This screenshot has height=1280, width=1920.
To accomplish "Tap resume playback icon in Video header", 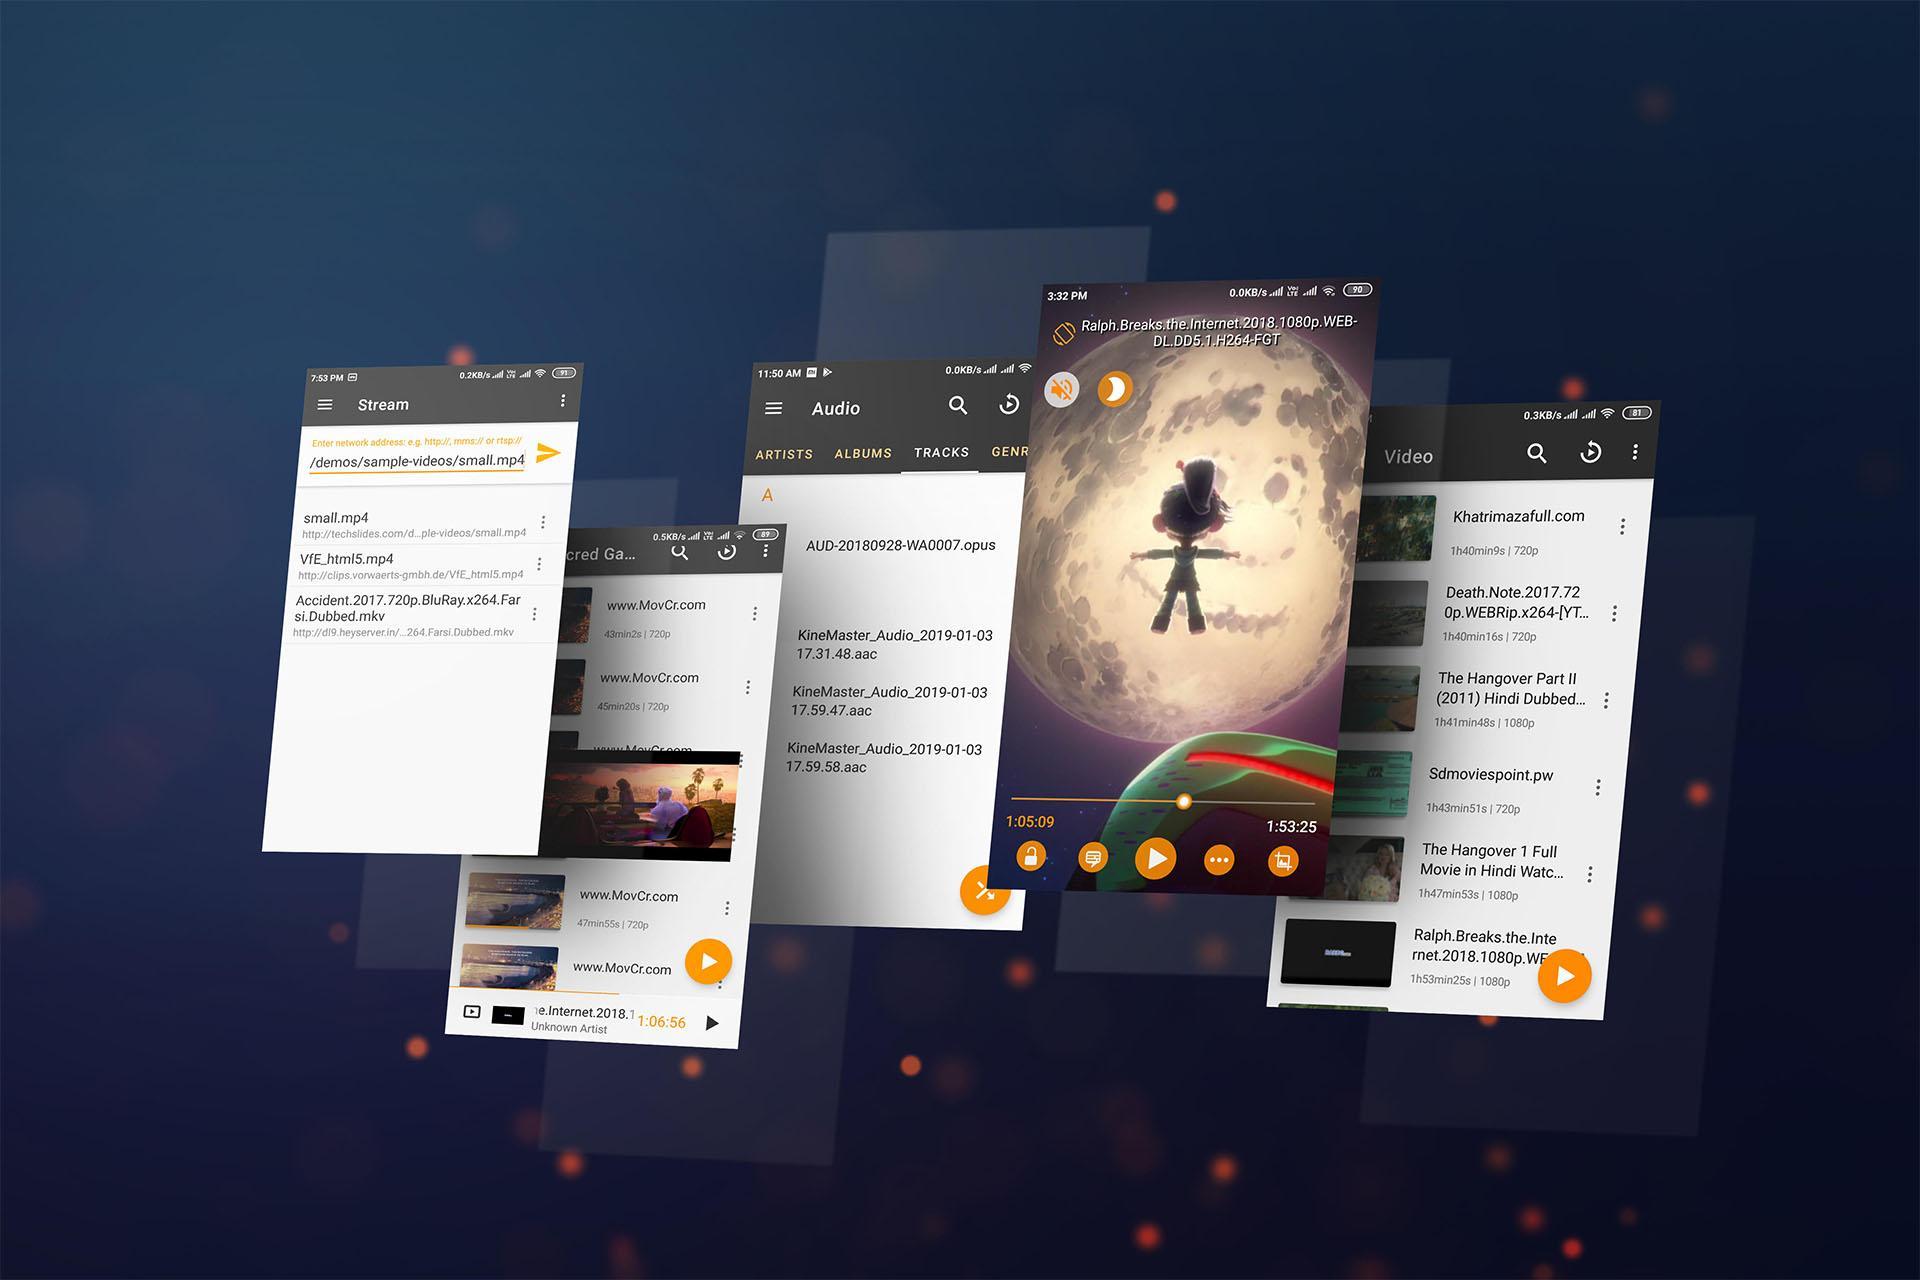I will tap(1590, 452).
